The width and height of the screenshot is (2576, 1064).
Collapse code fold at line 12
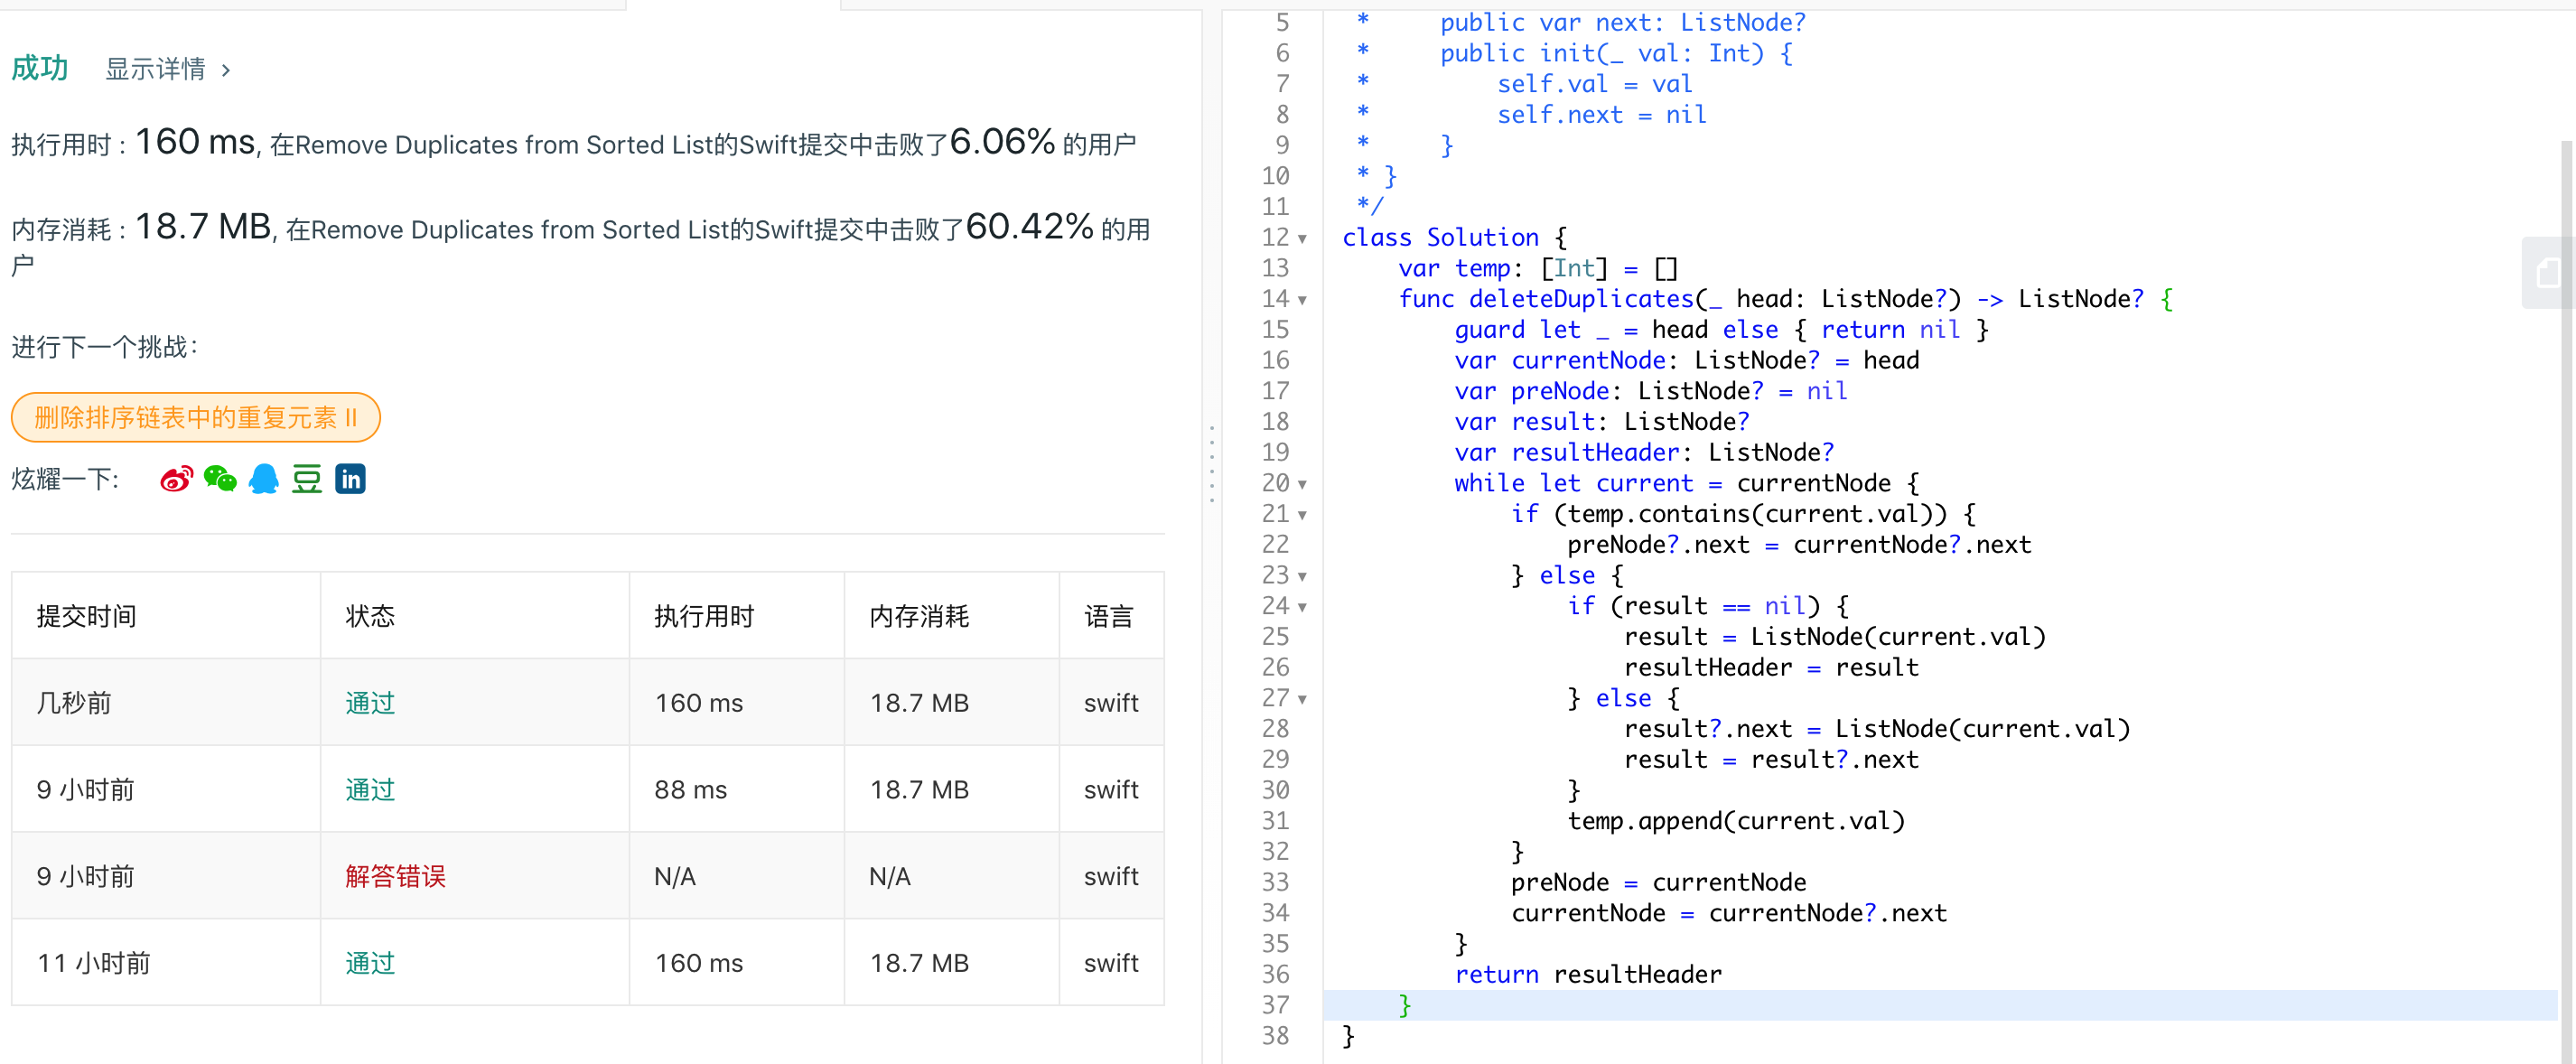pos(1302,239)
